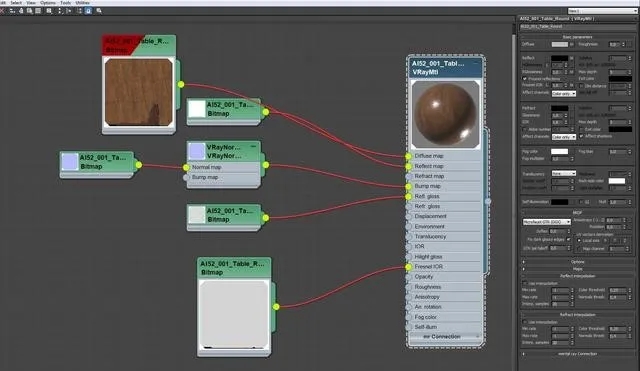Collapse the VRayNormalMap node with its minus button

(253, 146)
